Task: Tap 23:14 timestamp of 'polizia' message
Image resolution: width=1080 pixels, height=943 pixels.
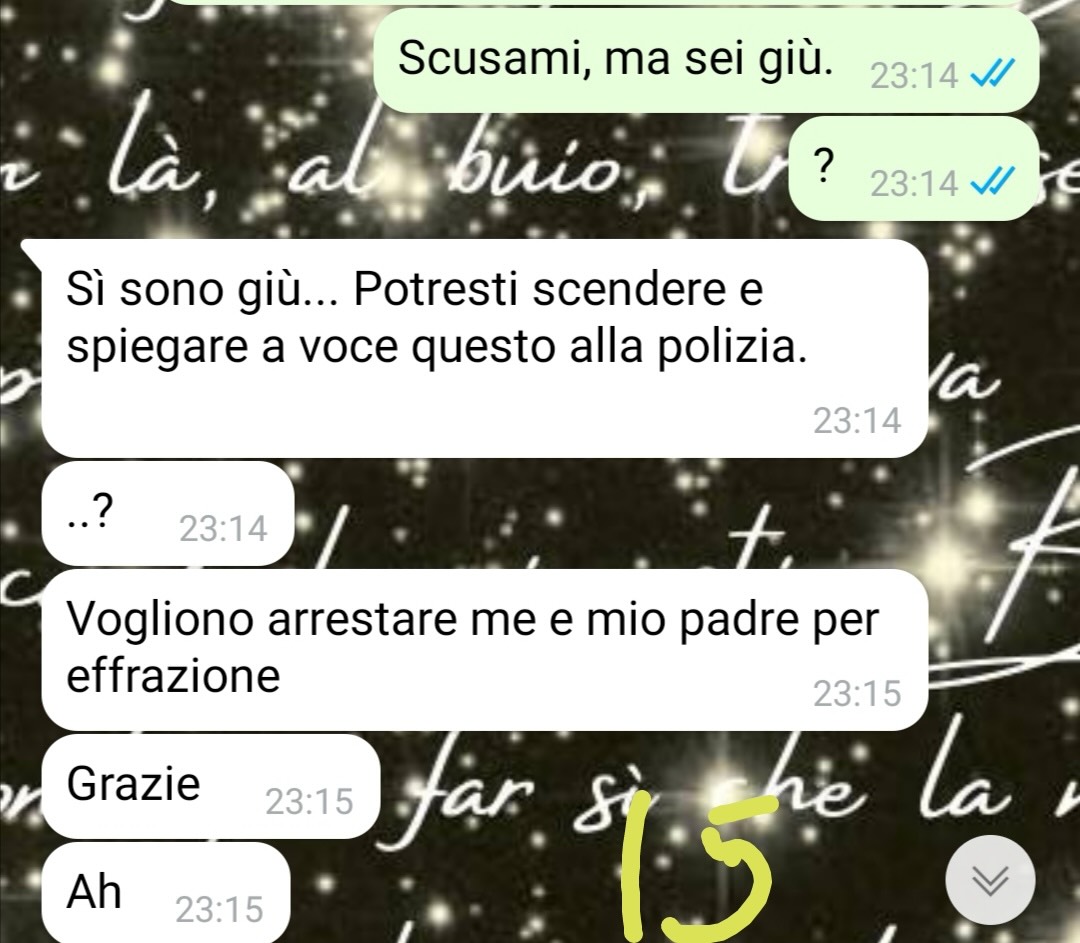Action: click(857, 420)
